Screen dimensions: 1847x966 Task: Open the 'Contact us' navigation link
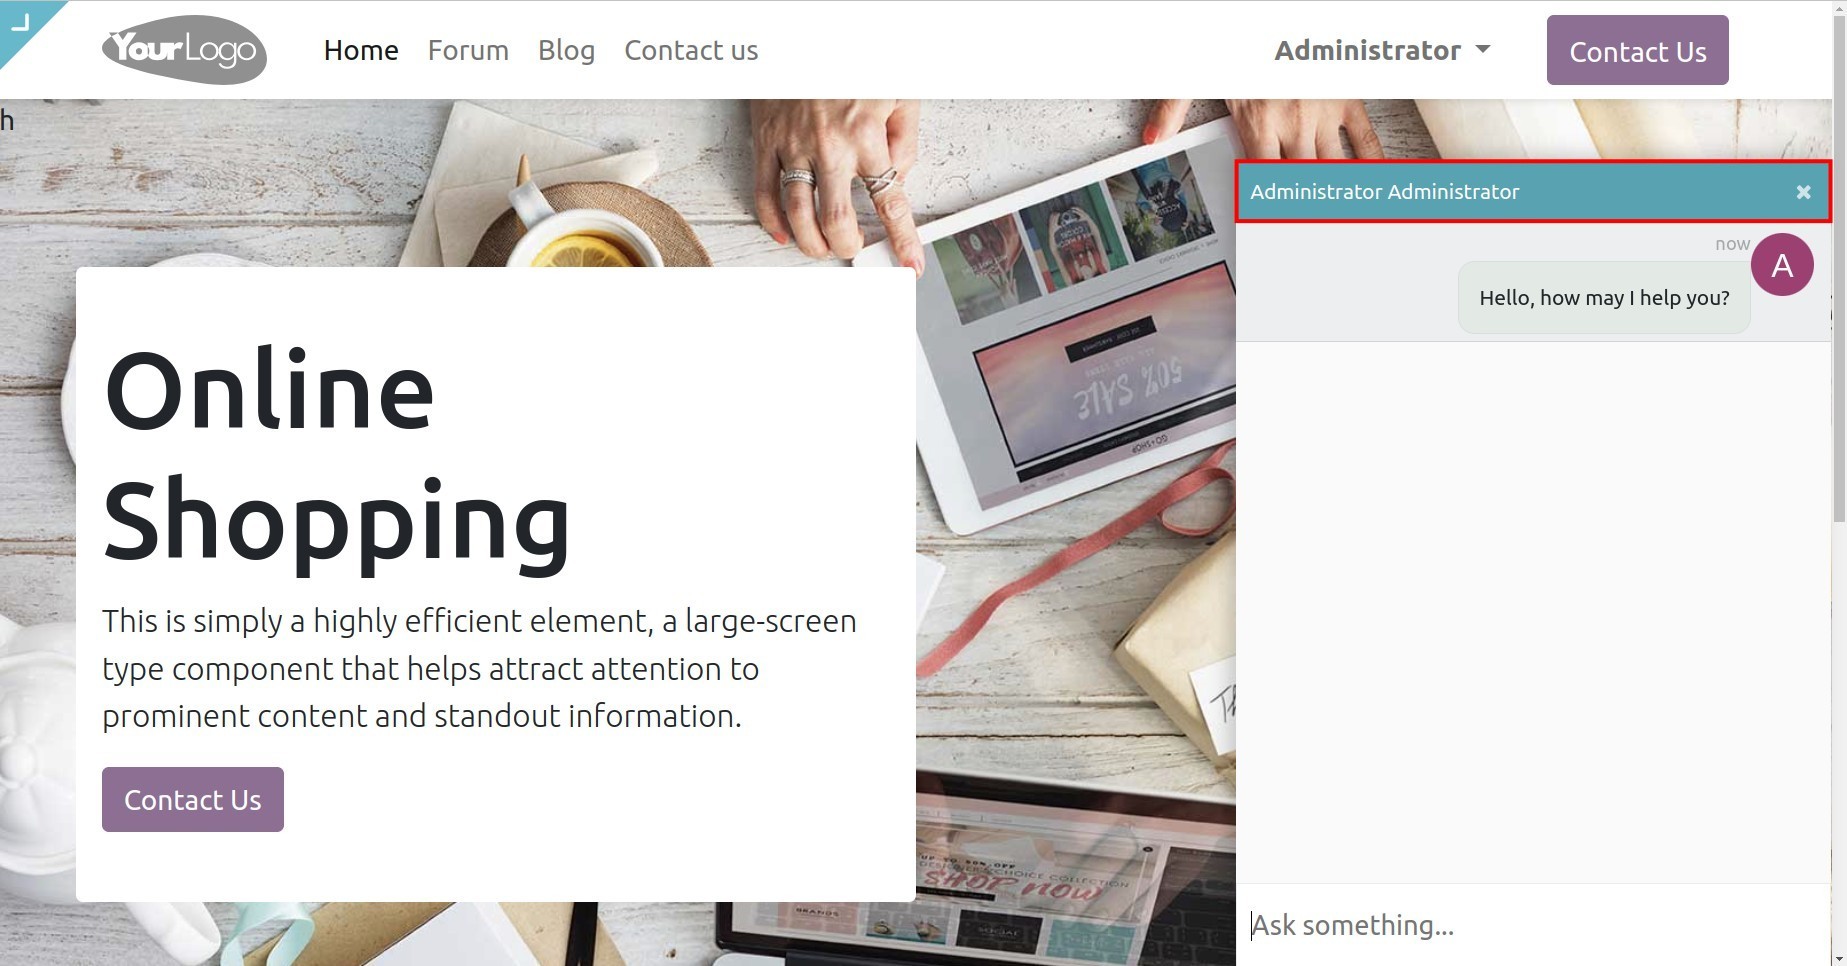(691, 50)
